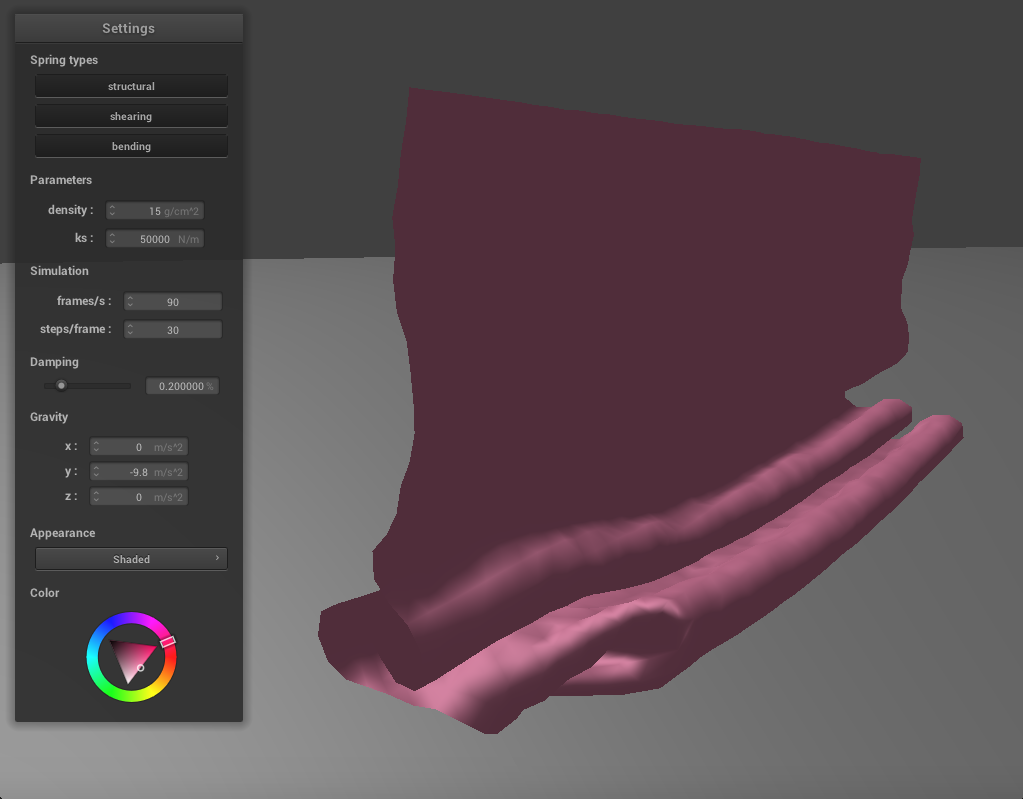
Task: Click the ks spinner arrows
Action: [112, 239]
